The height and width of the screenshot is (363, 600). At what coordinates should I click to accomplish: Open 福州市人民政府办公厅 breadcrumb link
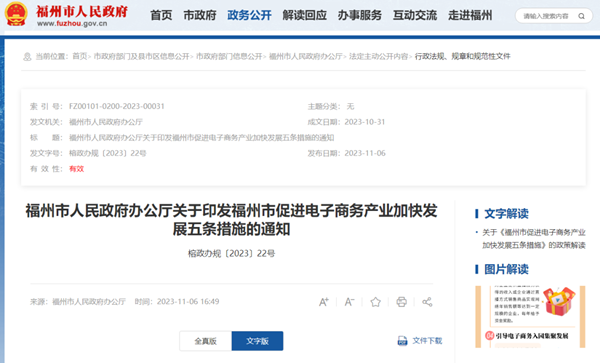click(x=305, y=56)
